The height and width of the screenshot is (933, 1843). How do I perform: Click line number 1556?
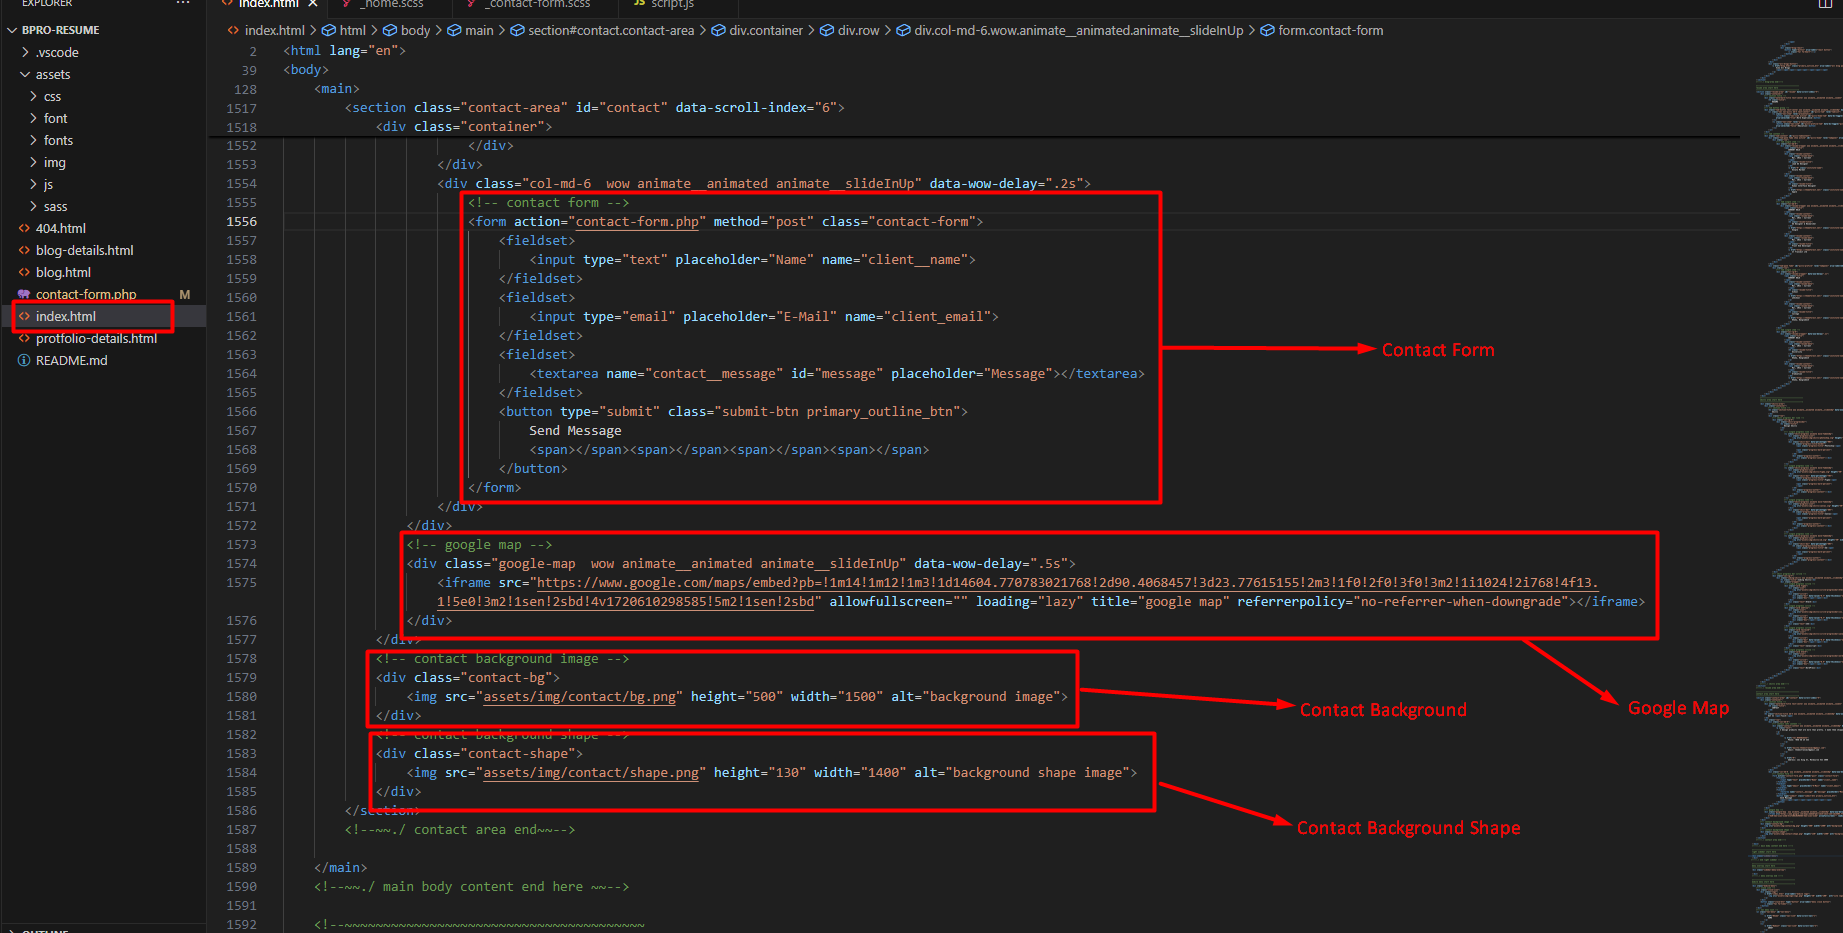241,222
